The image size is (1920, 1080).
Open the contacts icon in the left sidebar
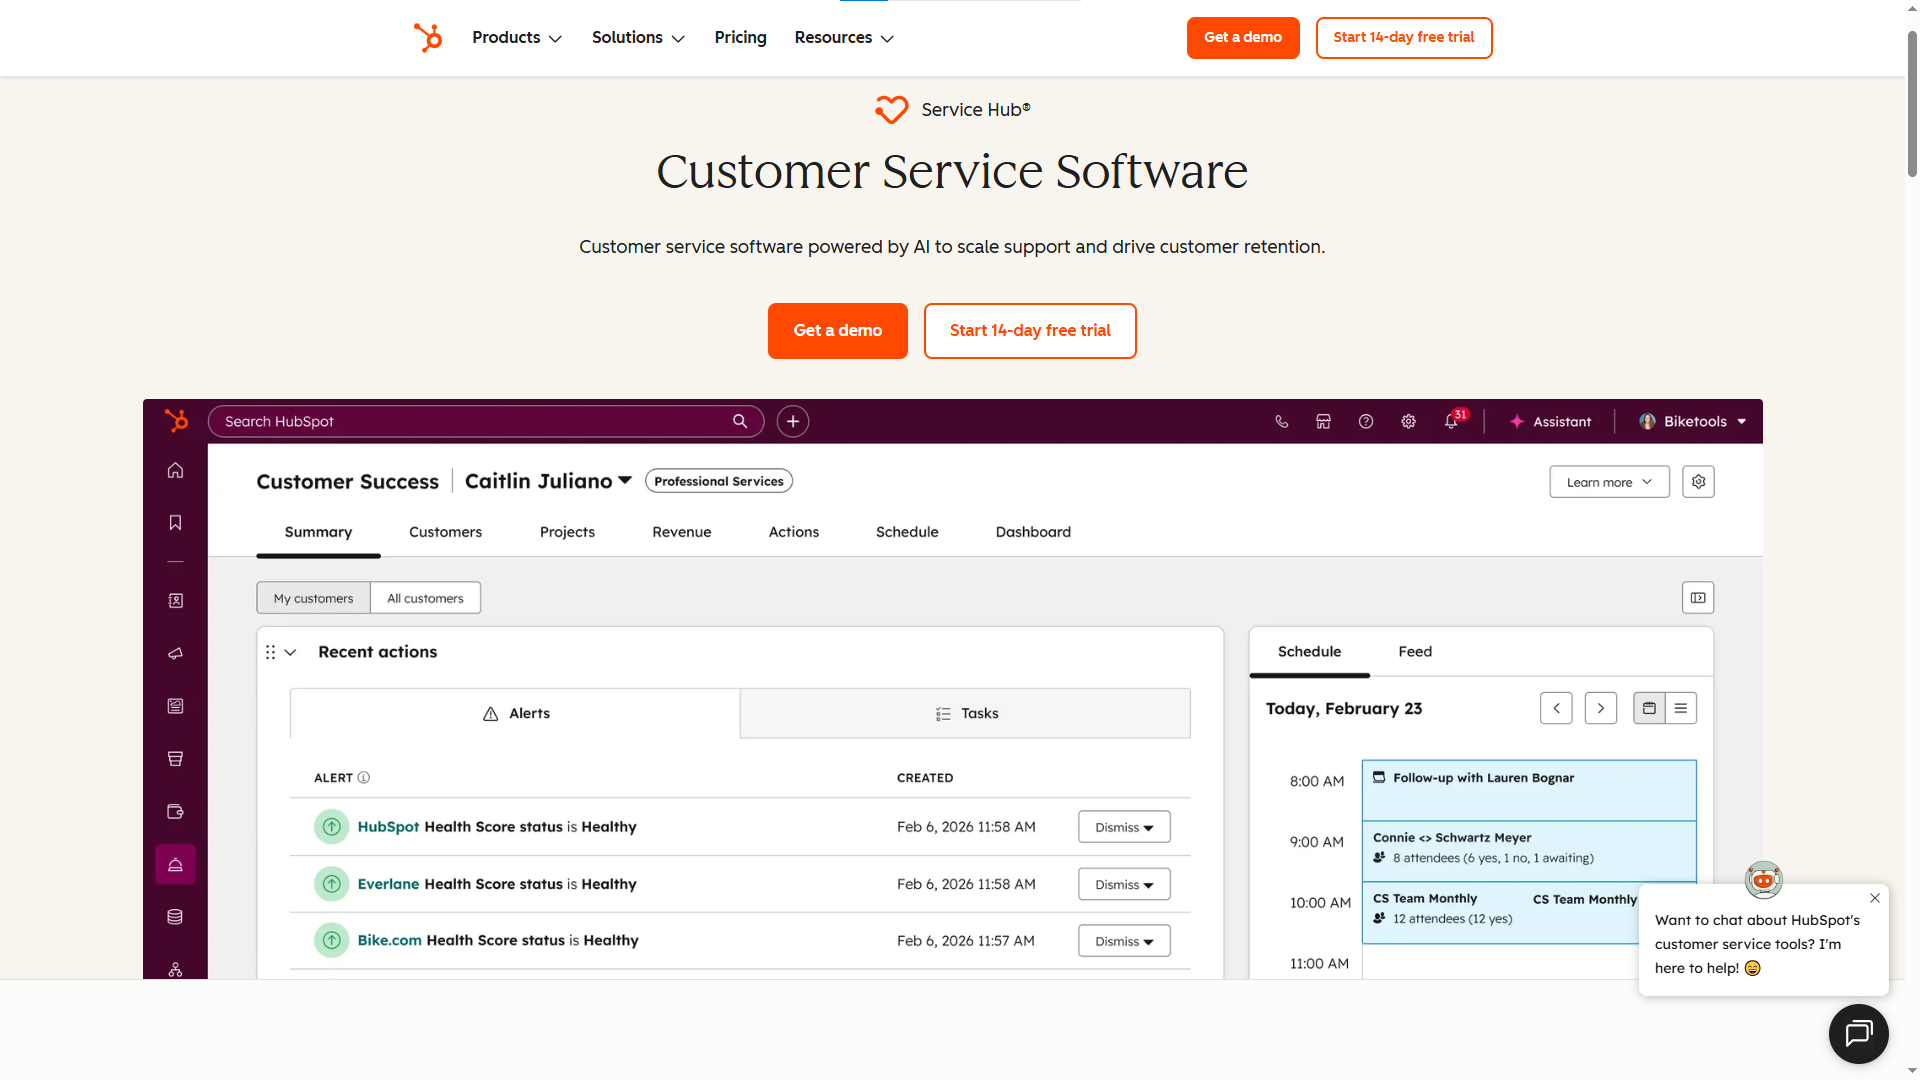coord(175,601)
